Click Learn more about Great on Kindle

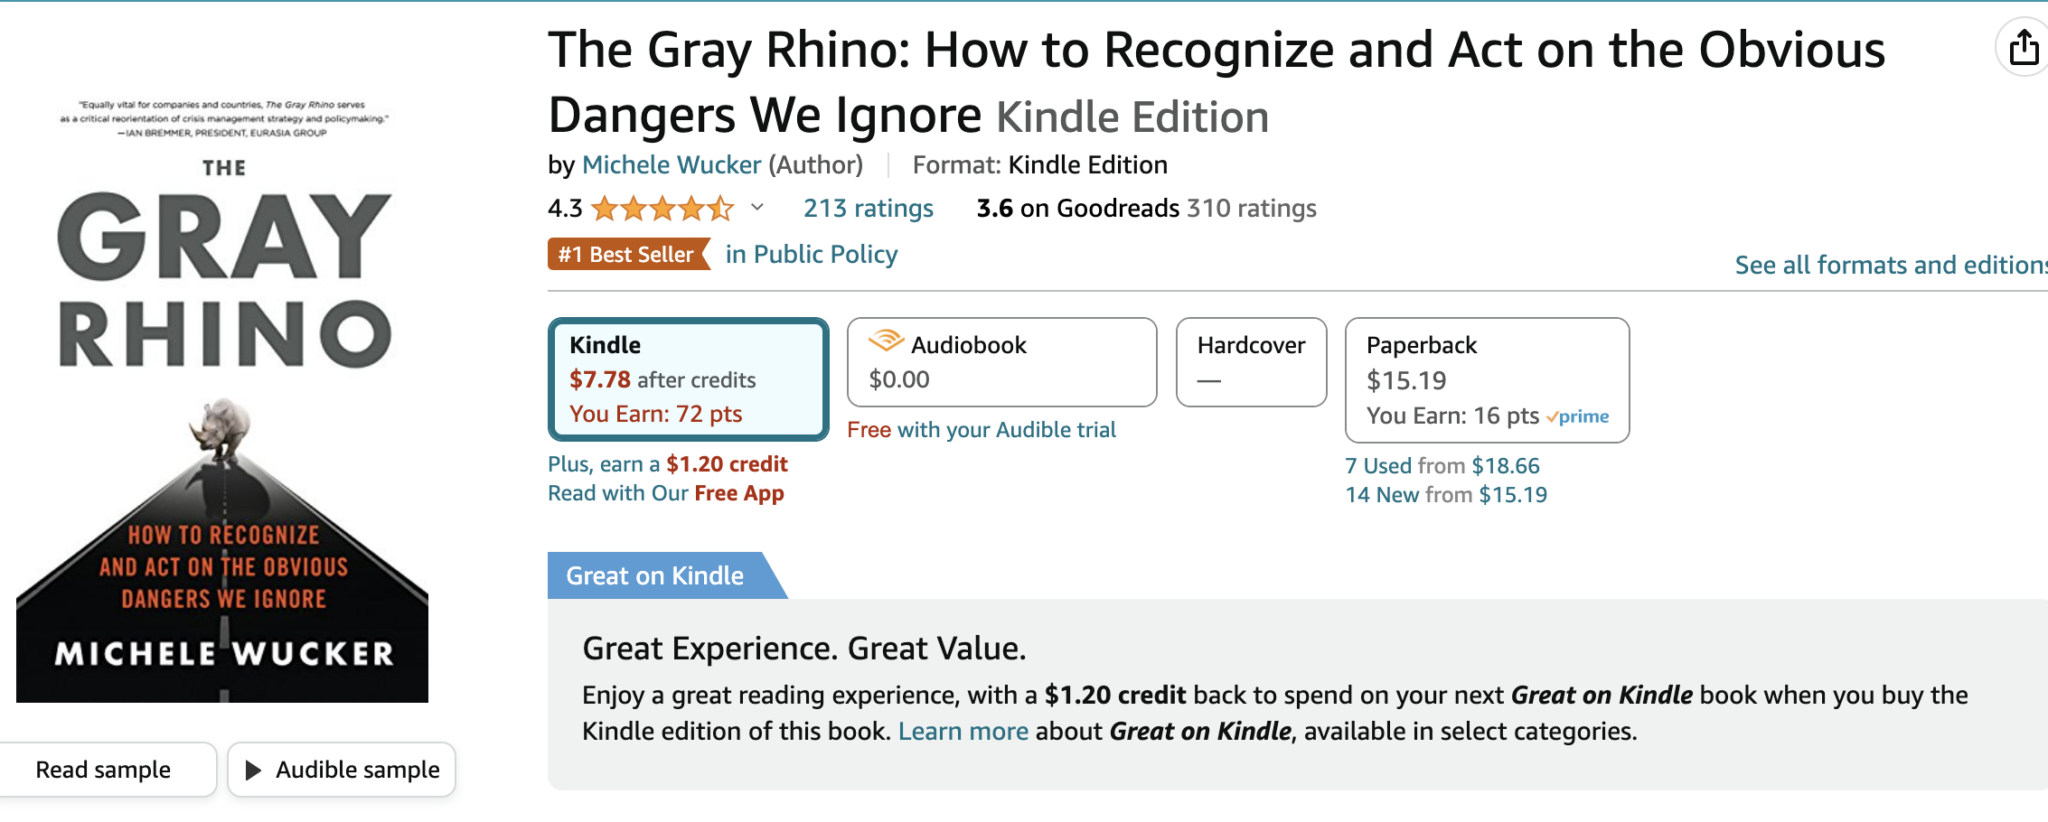[x=963, y=731]
